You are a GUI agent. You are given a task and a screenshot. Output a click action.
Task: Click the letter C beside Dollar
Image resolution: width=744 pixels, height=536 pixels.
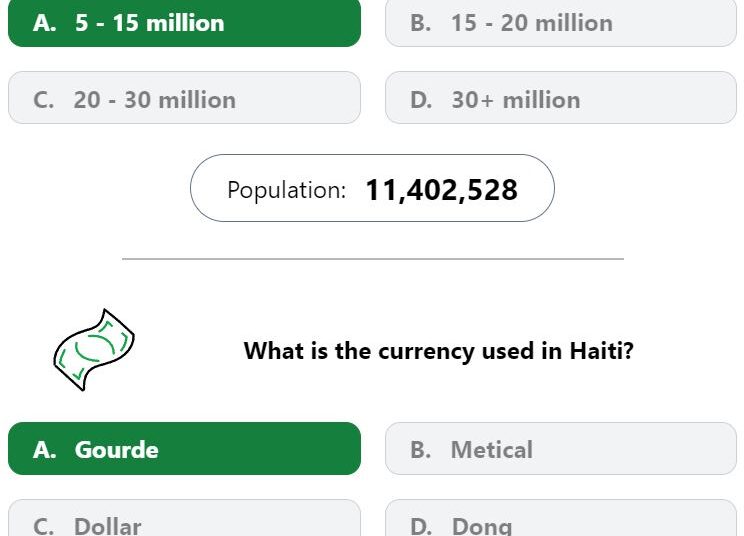tap(44, 525)
